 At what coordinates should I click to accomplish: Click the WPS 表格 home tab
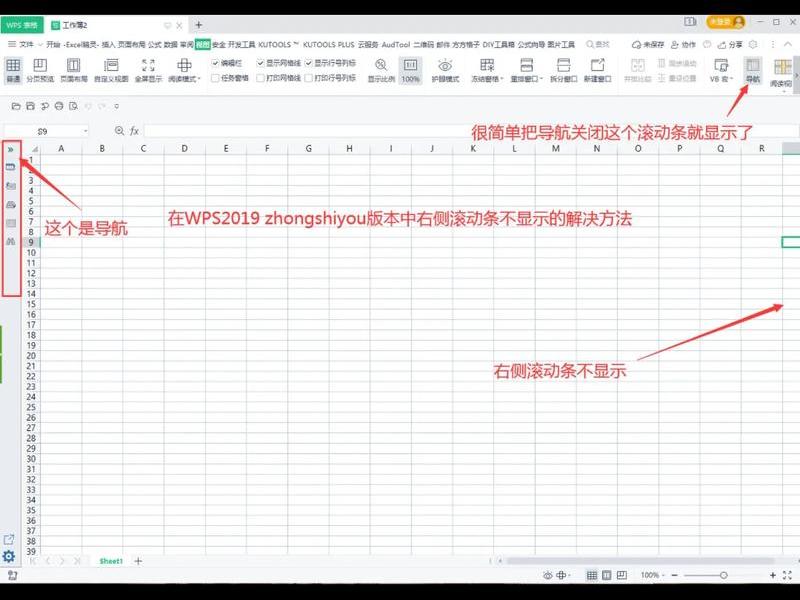(22, 24)
